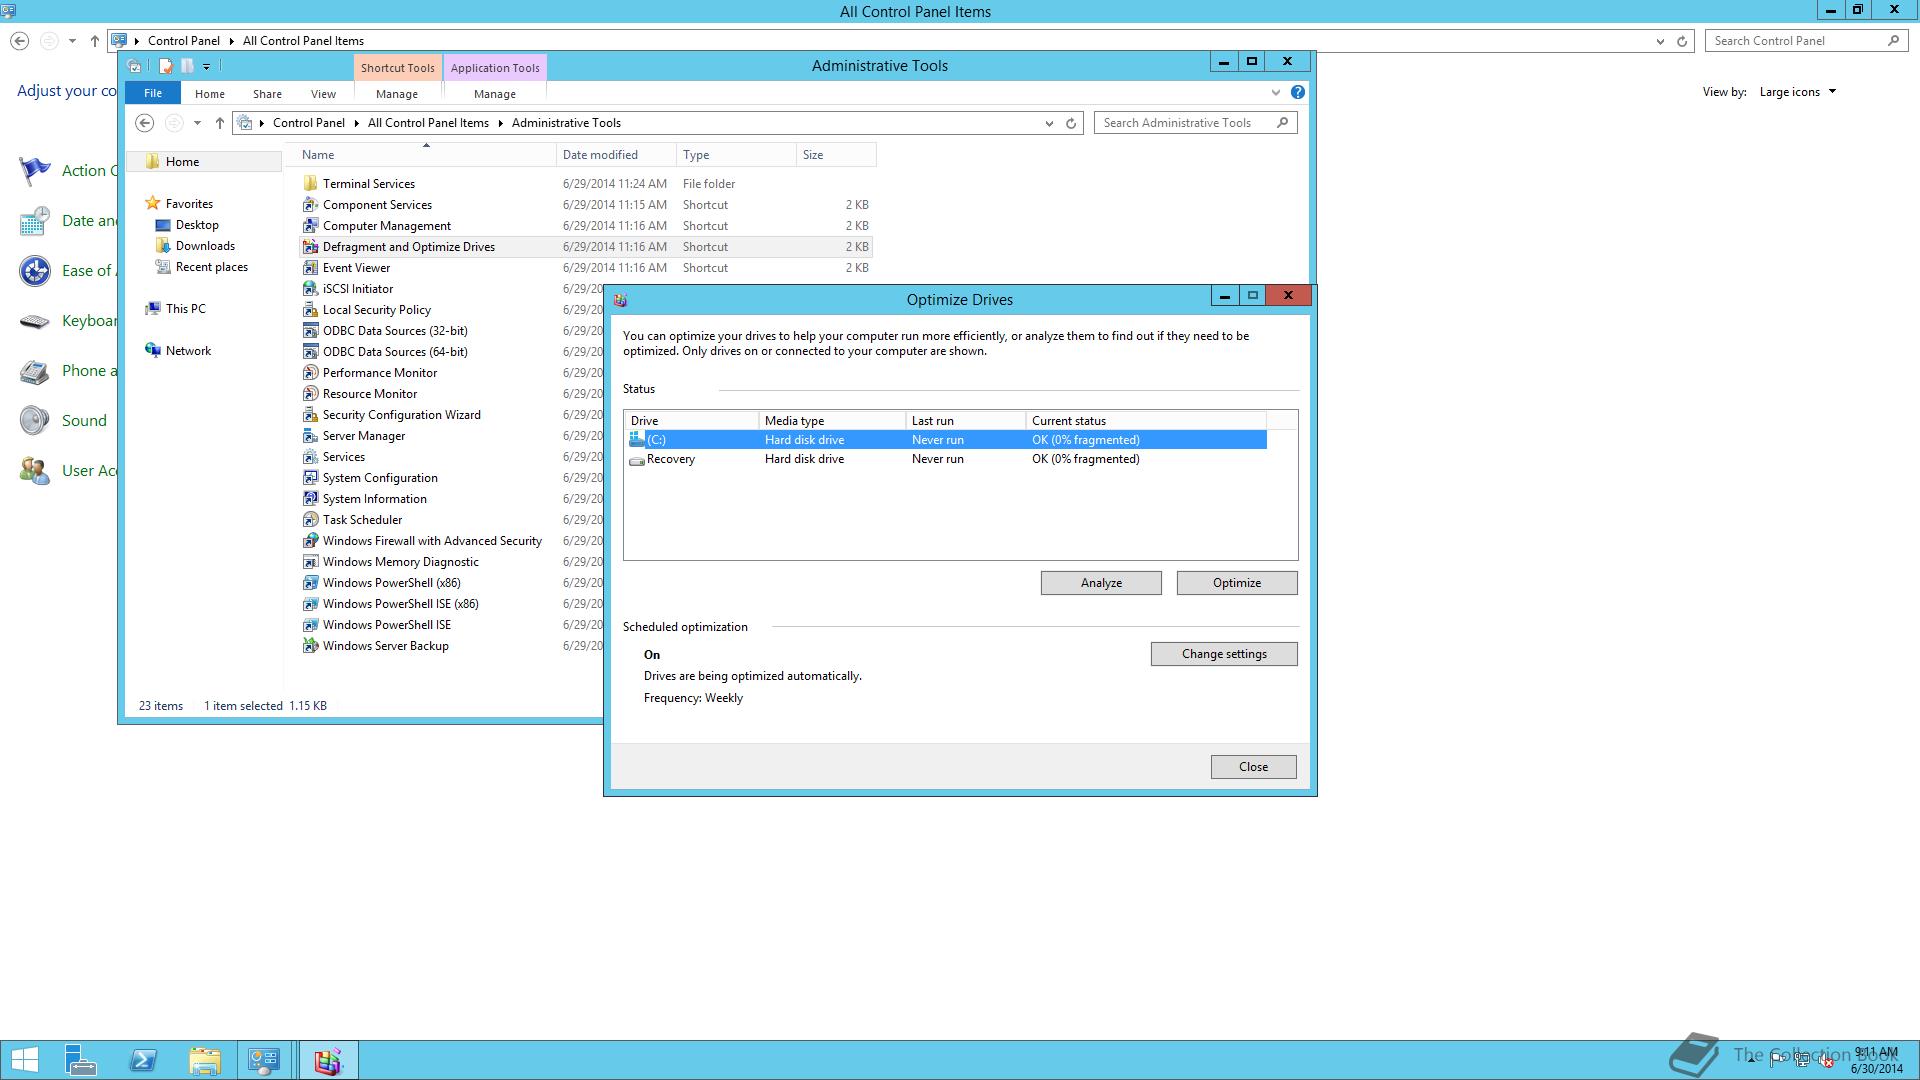This screenshot has width=1920, height=1080.
Task: Open File Explorer from the taskbar
Action: (x=204, y=1060)
